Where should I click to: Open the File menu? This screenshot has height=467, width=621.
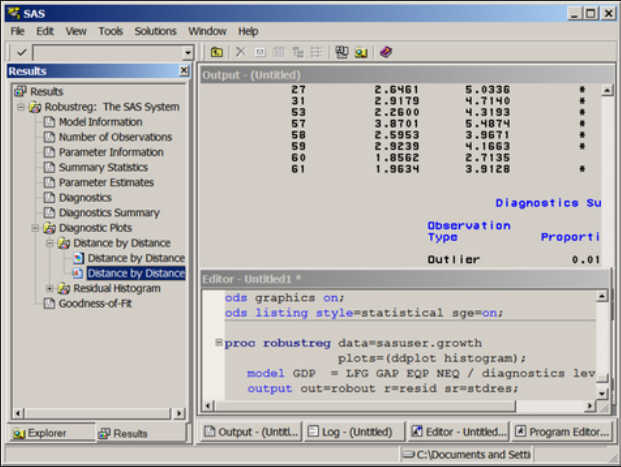point(17,31)
